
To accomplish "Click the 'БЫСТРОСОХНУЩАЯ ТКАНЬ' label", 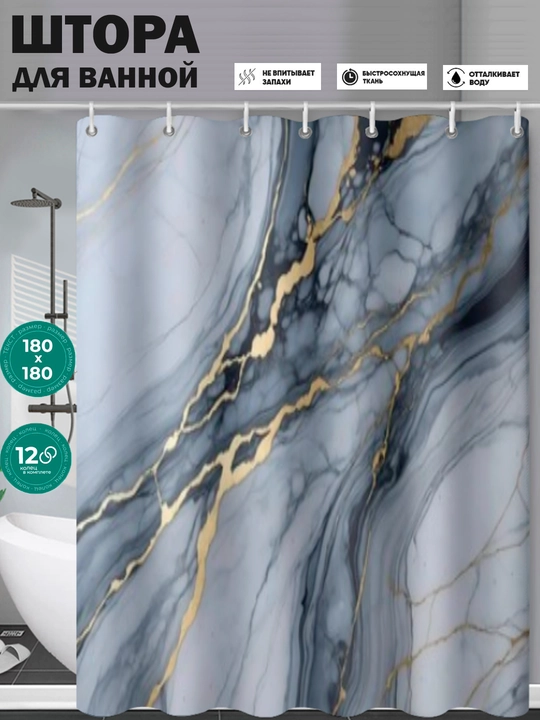I will [x=394, y=77].
